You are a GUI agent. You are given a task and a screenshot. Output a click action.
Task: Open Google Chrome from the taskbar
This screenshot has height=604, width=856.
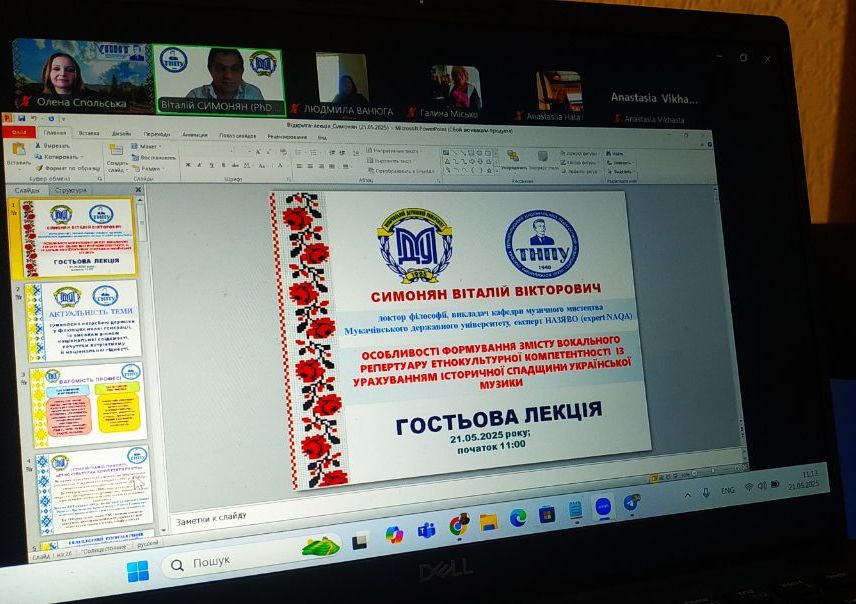click(x=459, y=525)
